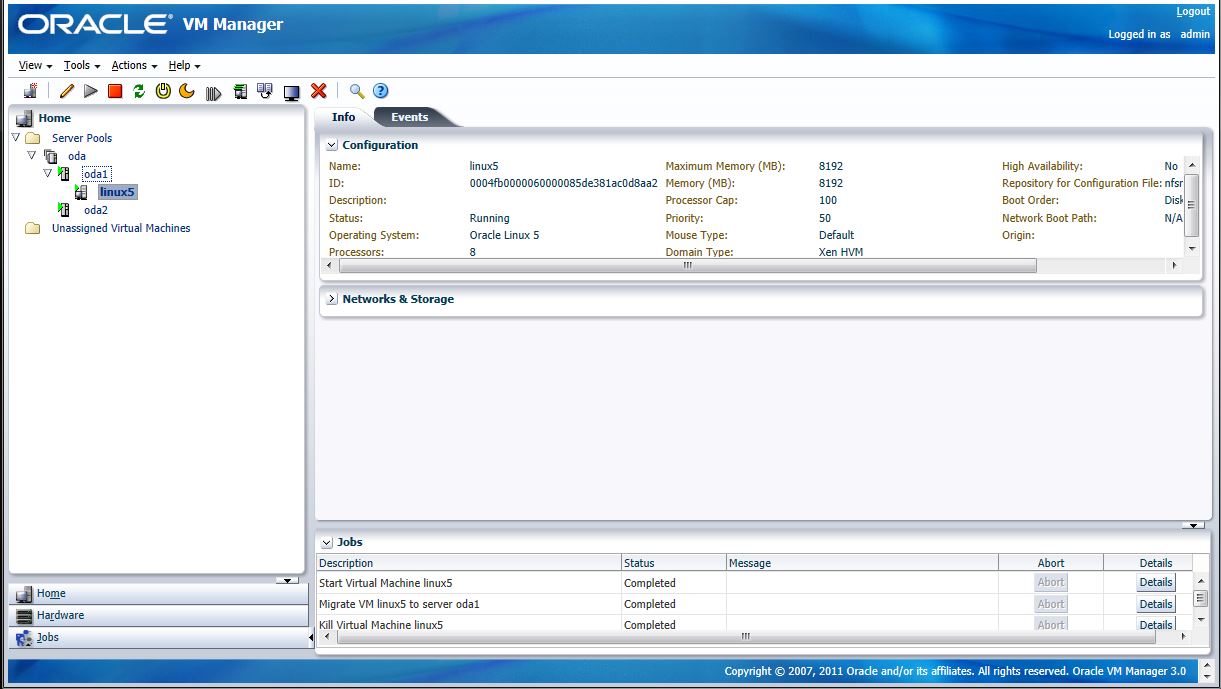Switch to the Events tab
The width and height of the screenshot is (1221, 689).
(x=410, y=117)
